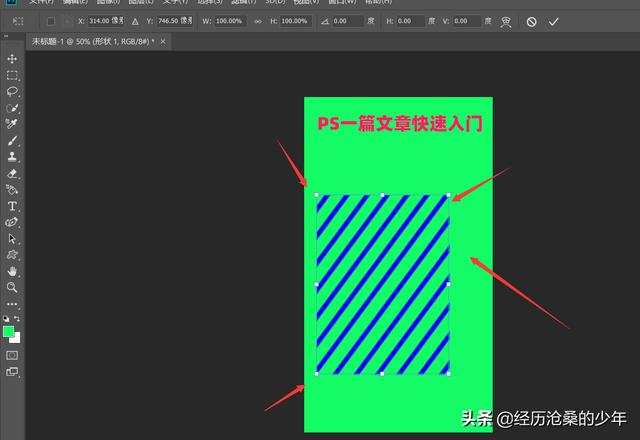Viewport: 640px width, 440px height.
Task: Click the top-right transform handle
Action: (x=449, y=195)
